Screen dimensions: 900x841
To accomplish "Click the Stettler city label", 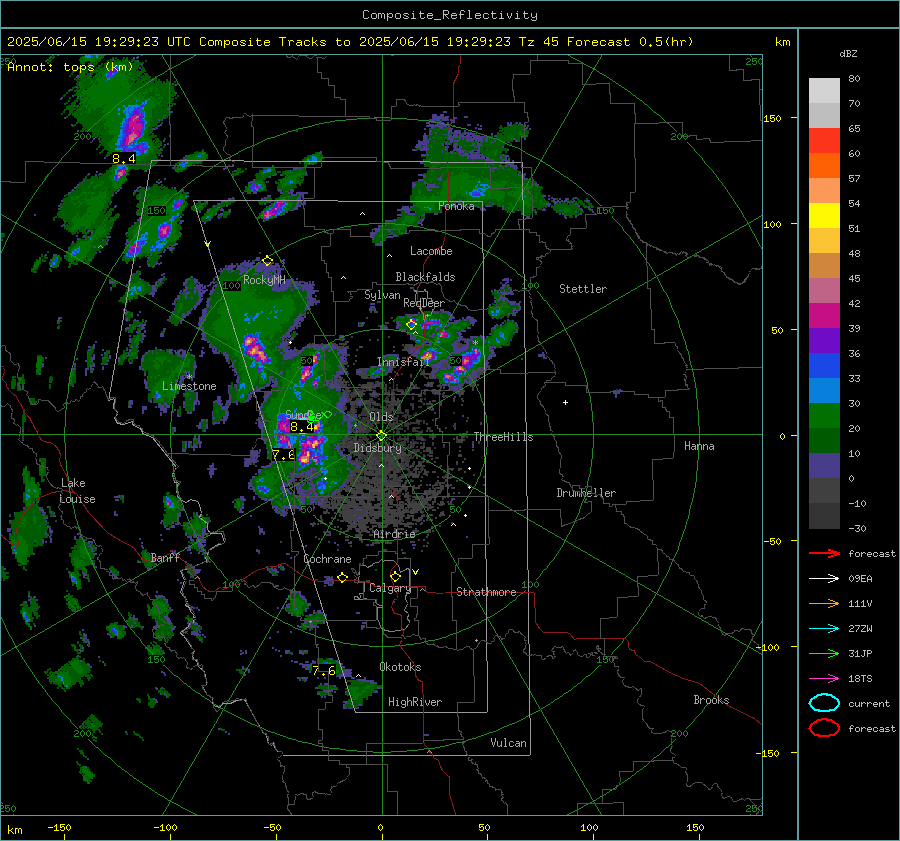I will coord(583,289).
